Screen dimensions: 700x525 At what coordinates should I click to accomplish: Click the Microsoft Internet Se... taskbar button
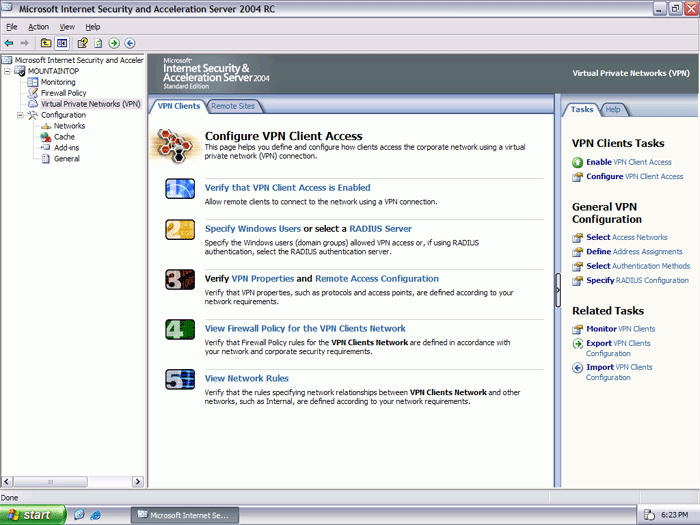(x=185, y=515)
